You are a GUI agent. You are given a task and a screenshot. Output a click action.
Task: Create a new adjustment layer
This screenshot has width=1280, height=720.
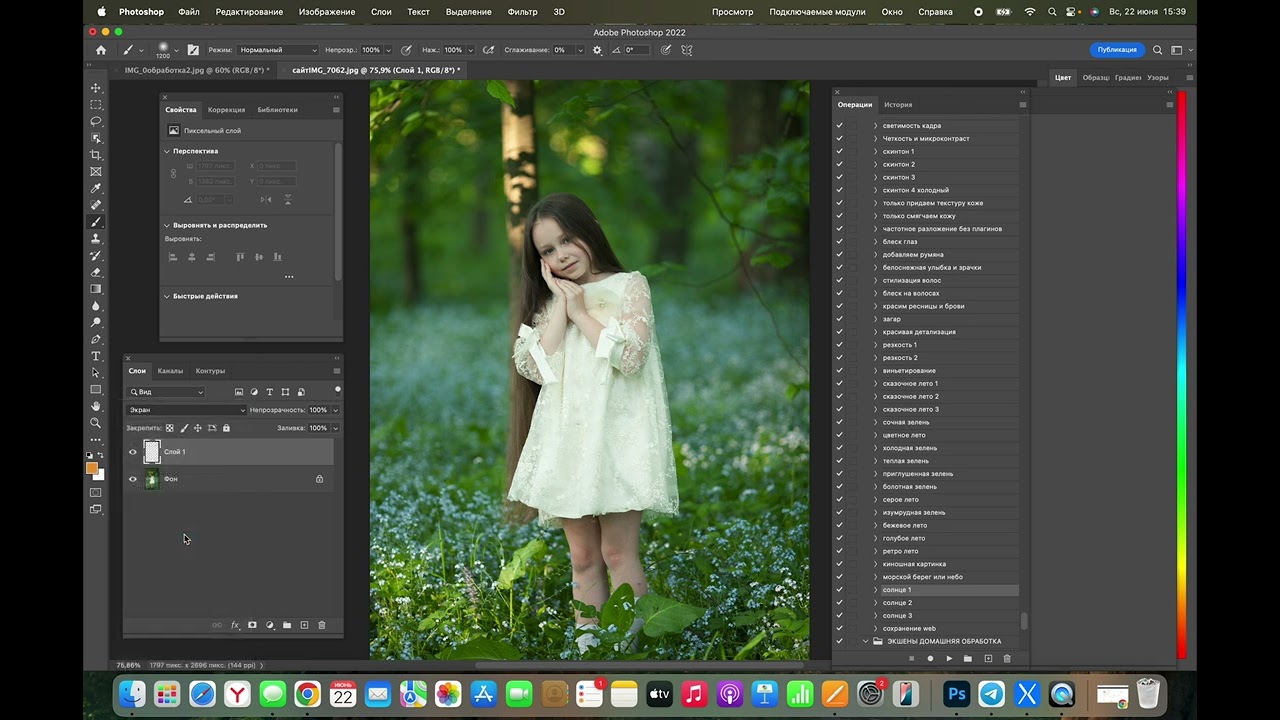[x=269, y=625]
